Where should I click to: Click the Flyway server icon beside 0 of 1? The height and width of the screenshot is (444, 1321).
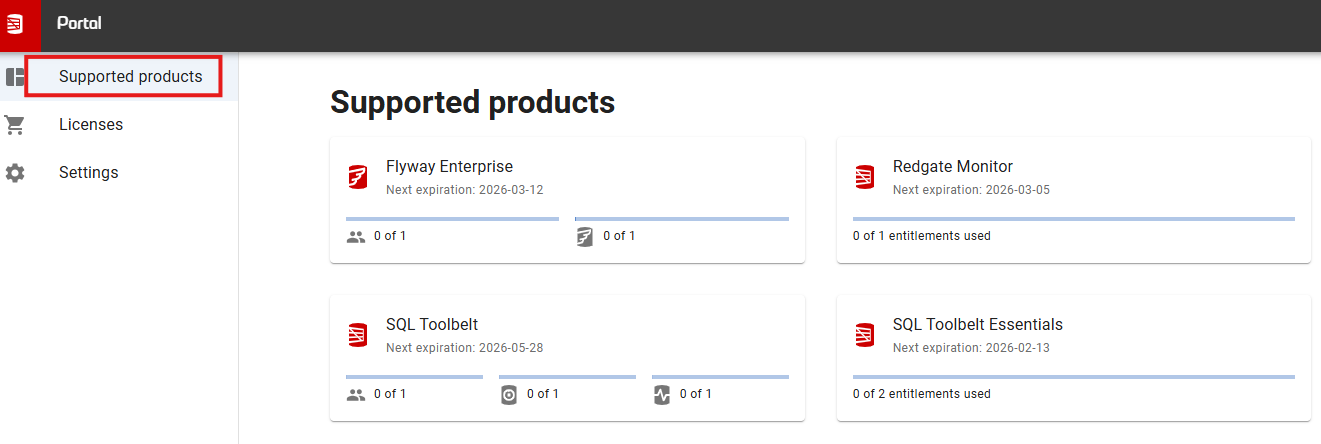pyautogui.click(x=585, y=237)
